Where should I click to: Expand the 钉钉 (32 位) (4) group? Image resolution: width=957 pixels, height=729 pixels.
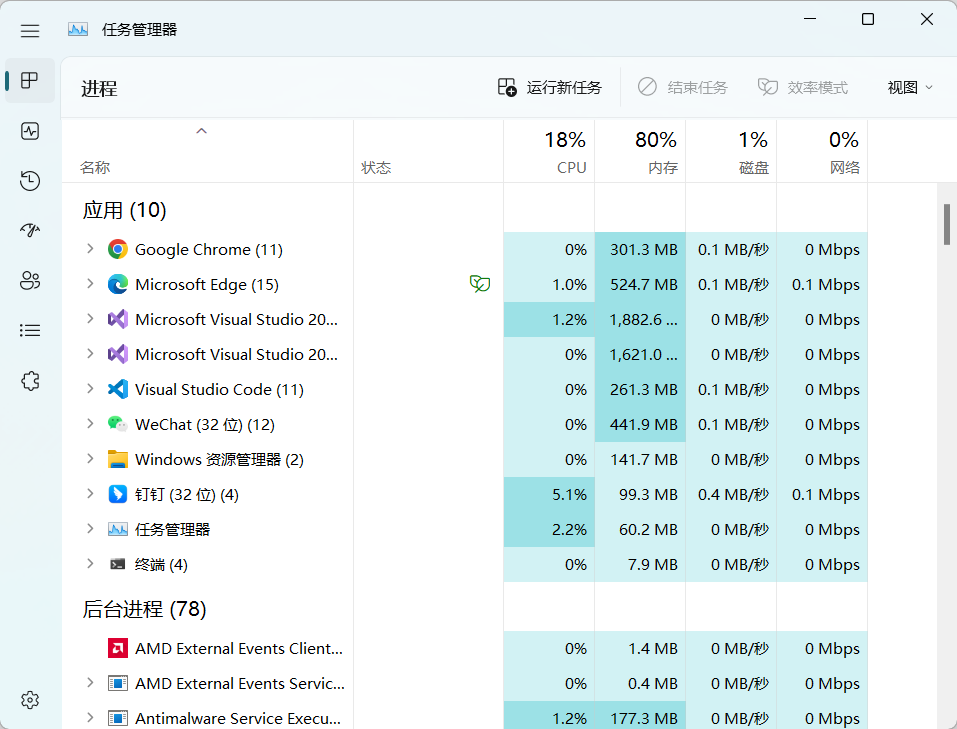click(90, 493)
